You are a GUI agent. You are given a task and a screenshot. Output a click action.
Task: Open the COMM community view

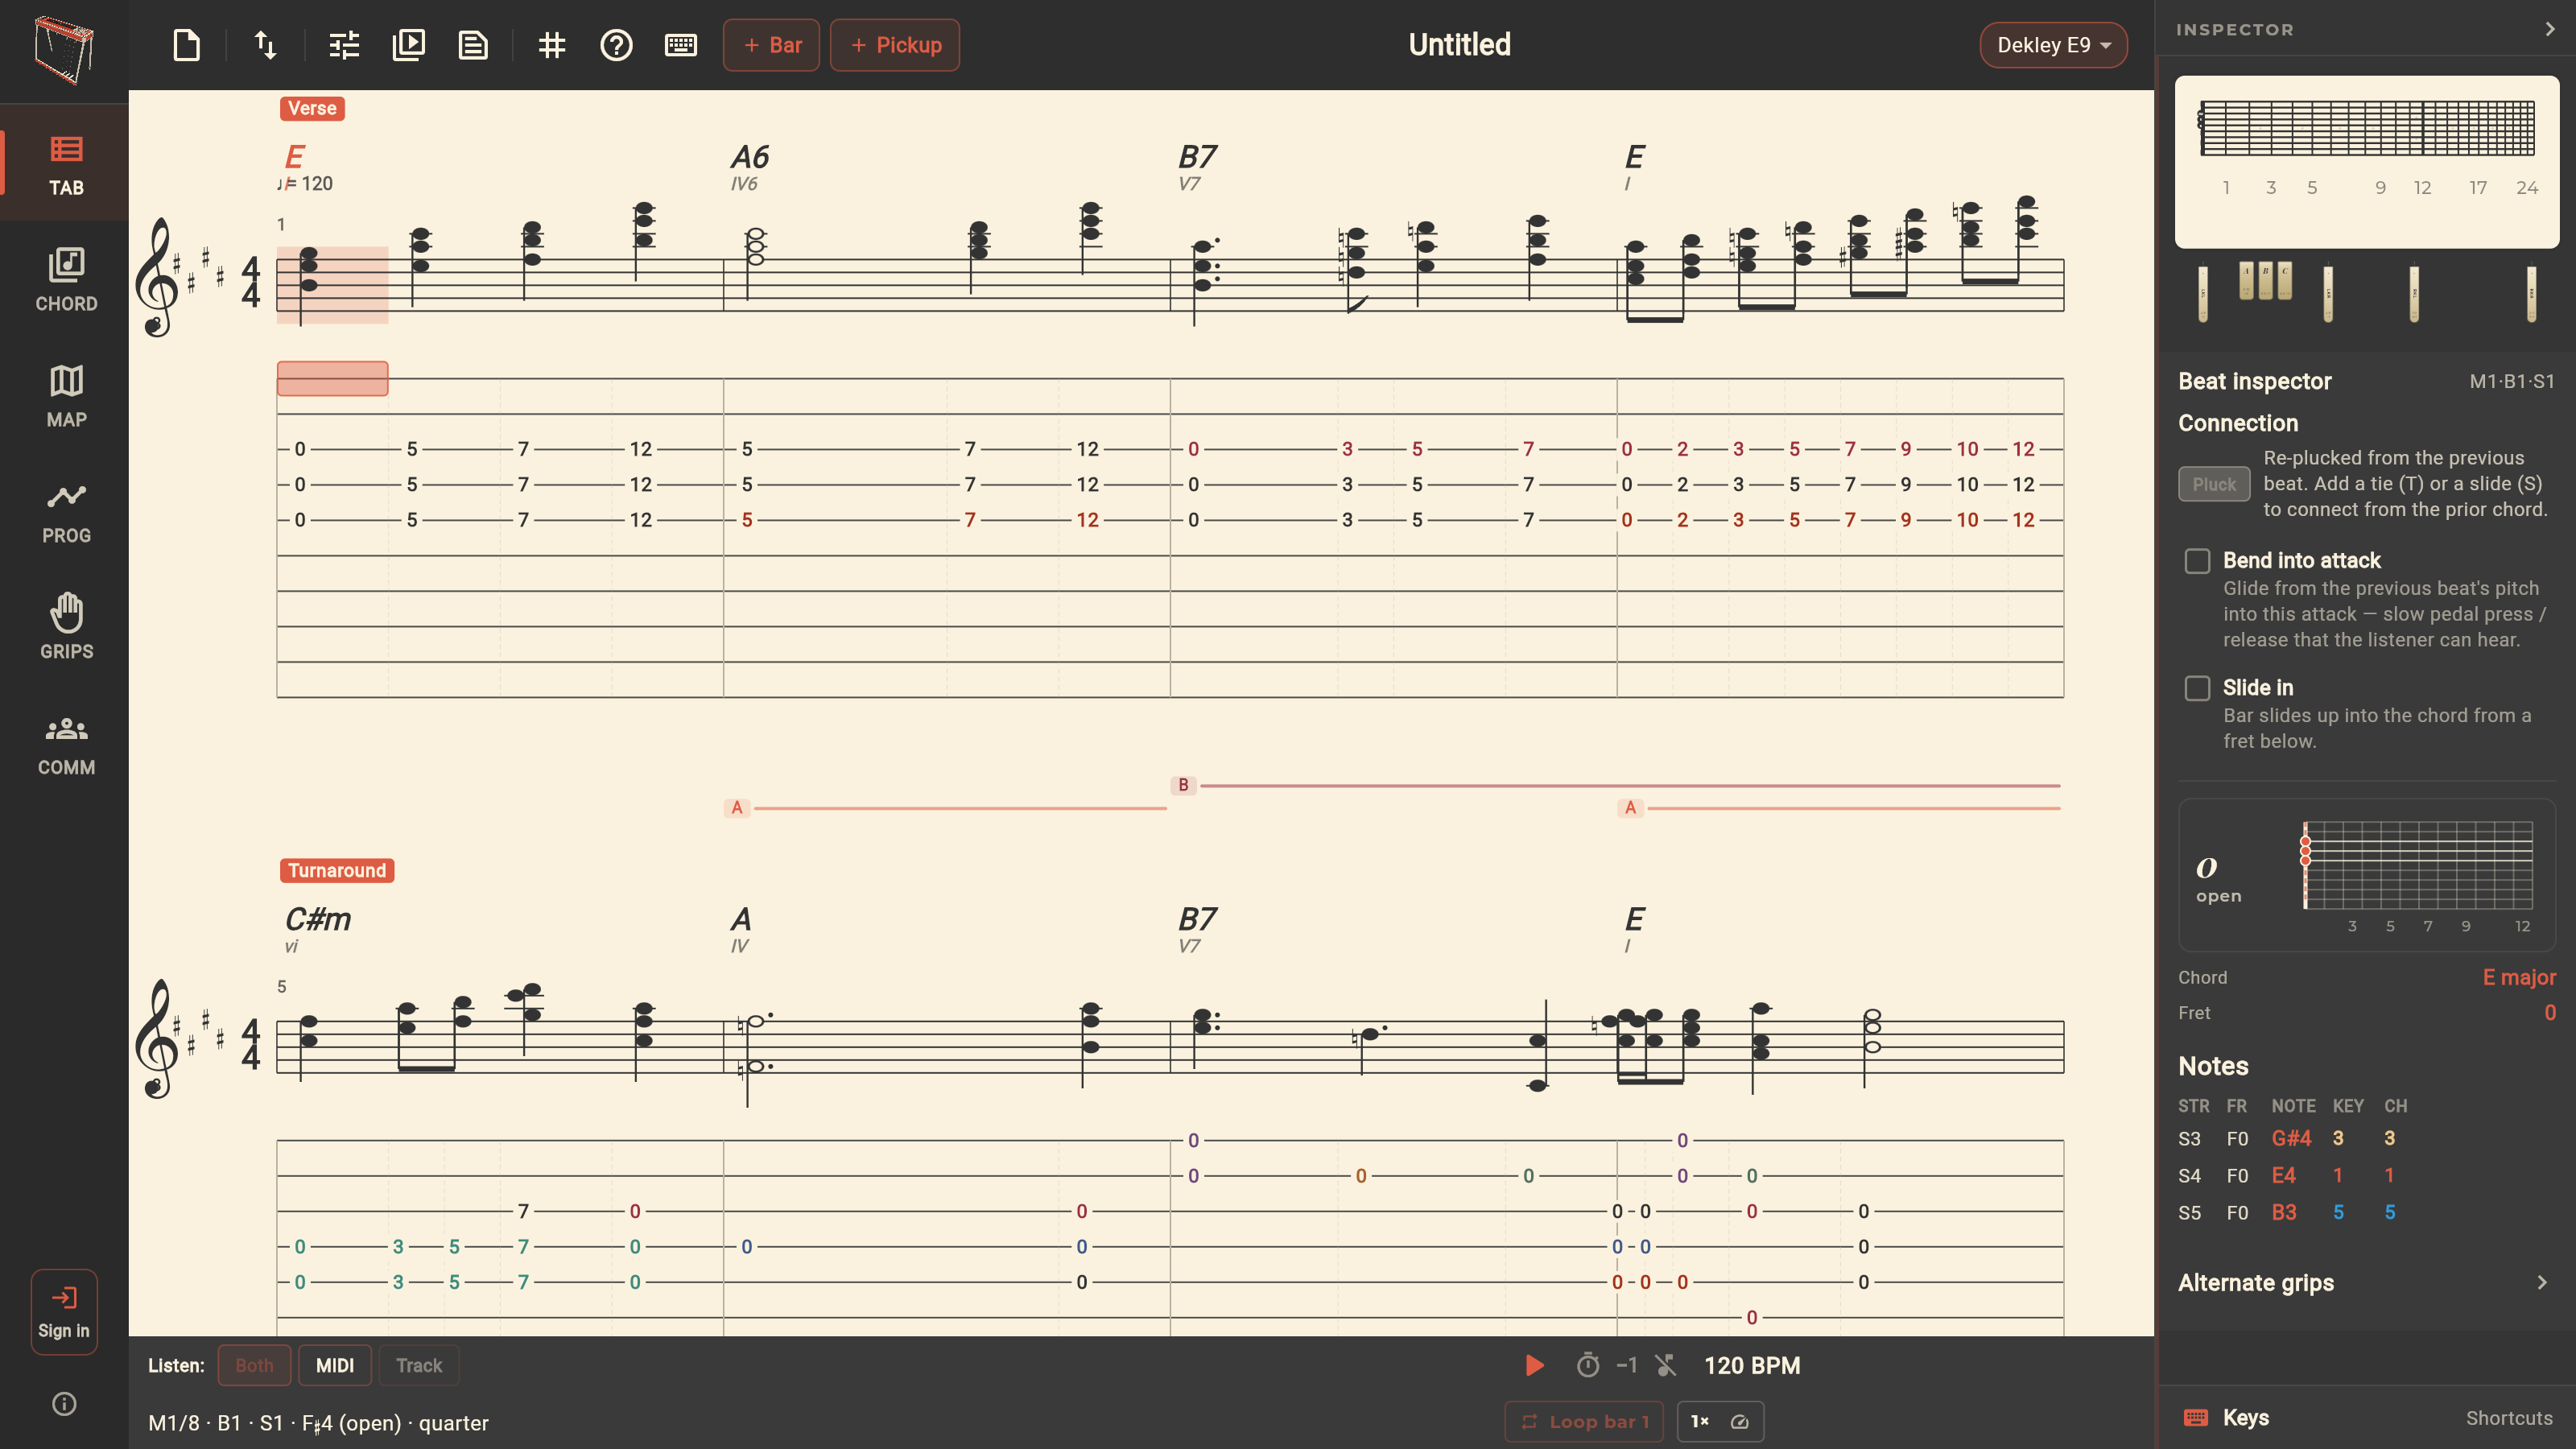click(x=66, y=745)
